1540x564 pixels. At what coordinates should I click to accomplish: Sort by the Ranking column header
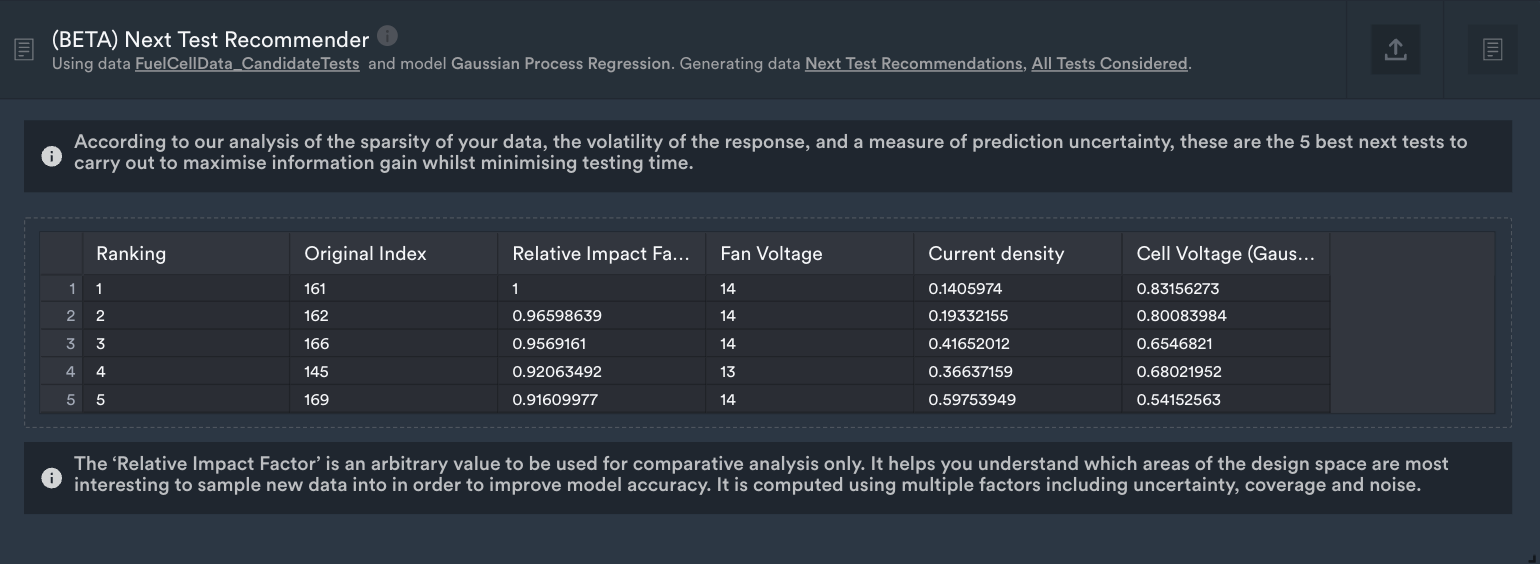point(186,254)
